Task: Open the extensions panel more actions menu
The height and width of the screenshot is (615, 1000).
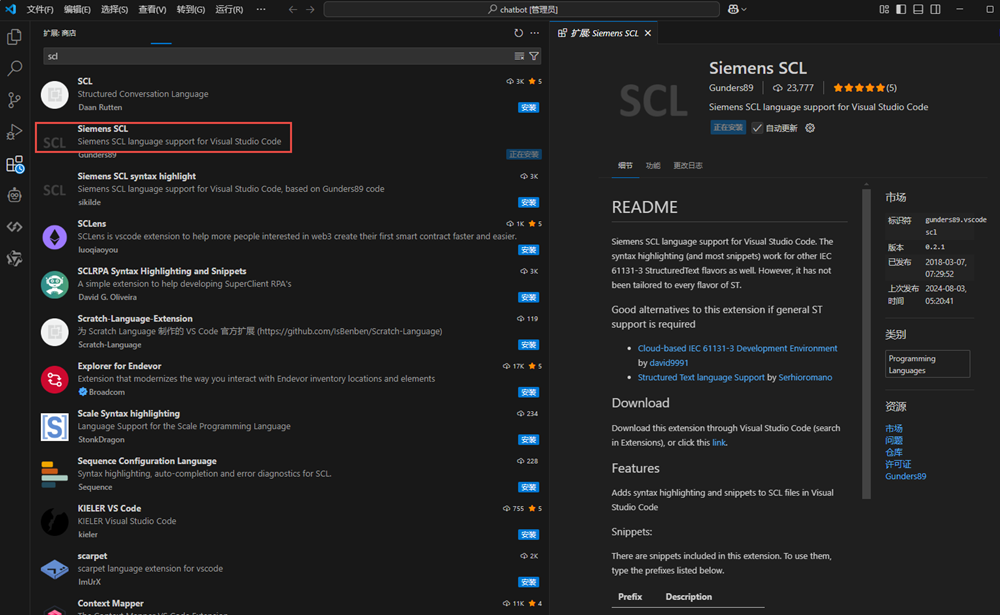Action: (534, 33)
